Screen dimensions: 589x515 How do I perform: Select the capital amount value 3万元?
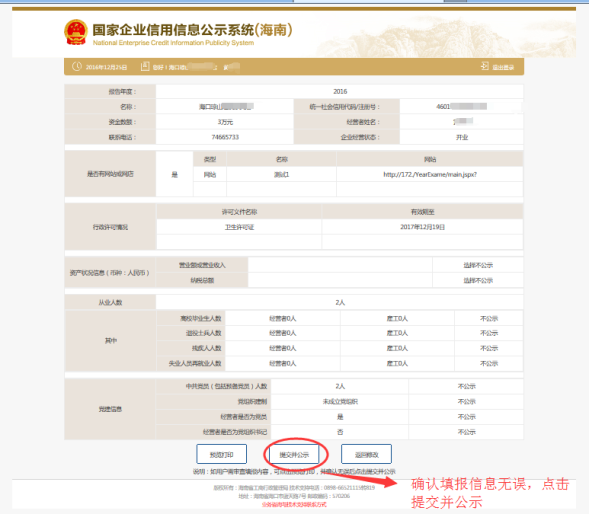(x=225, y=122)
